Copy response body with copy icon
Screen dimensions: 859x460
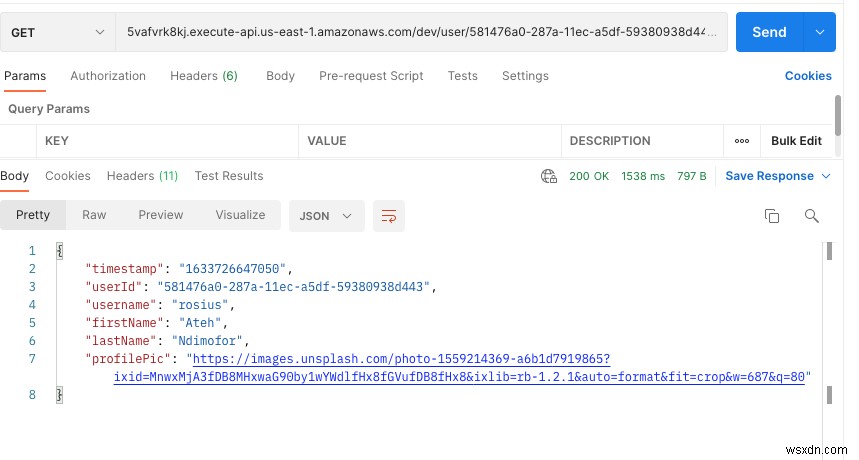(x=772, y=215)
